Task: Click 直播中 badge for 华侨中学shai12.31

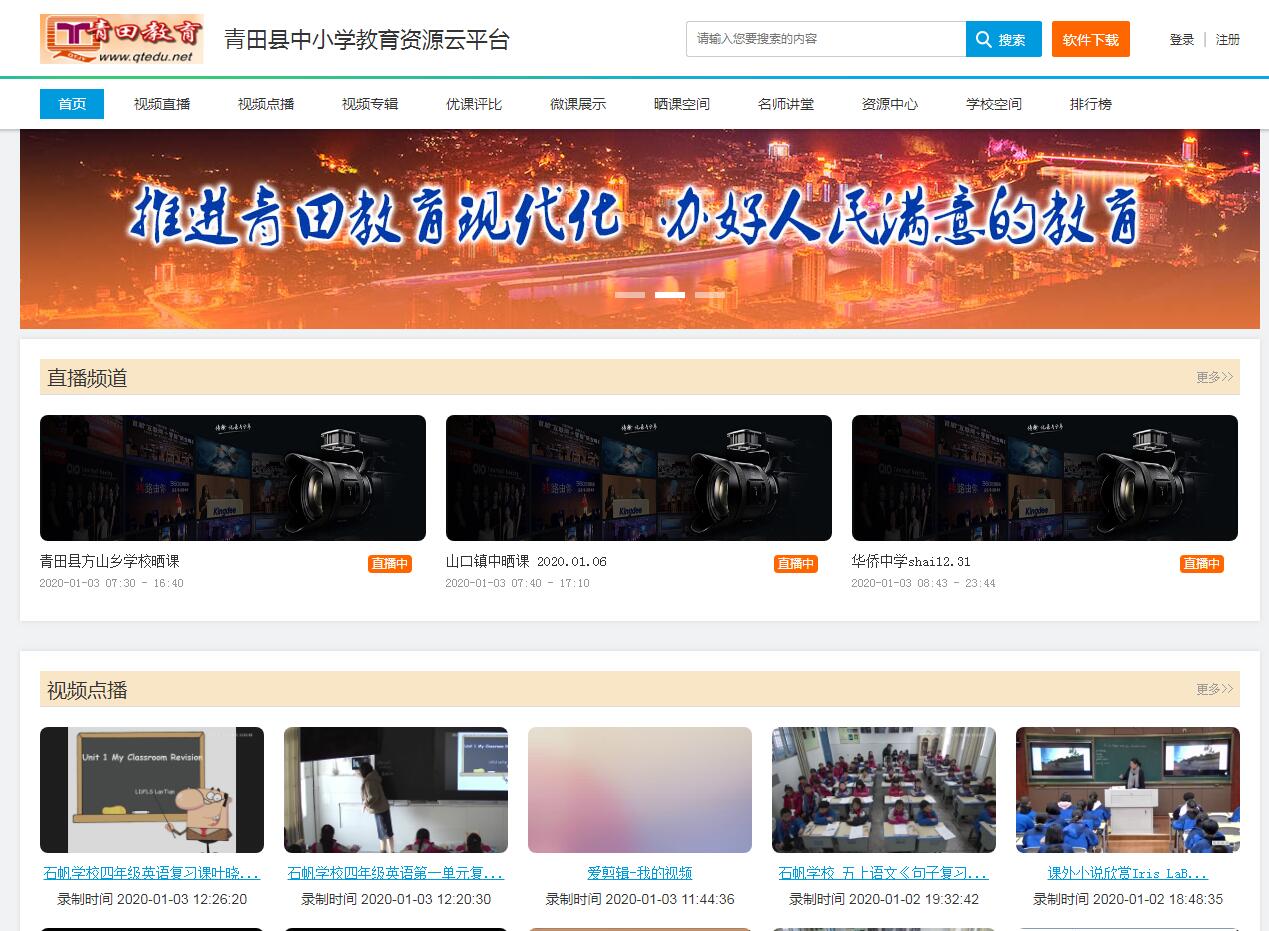Action: [1201, 564]
